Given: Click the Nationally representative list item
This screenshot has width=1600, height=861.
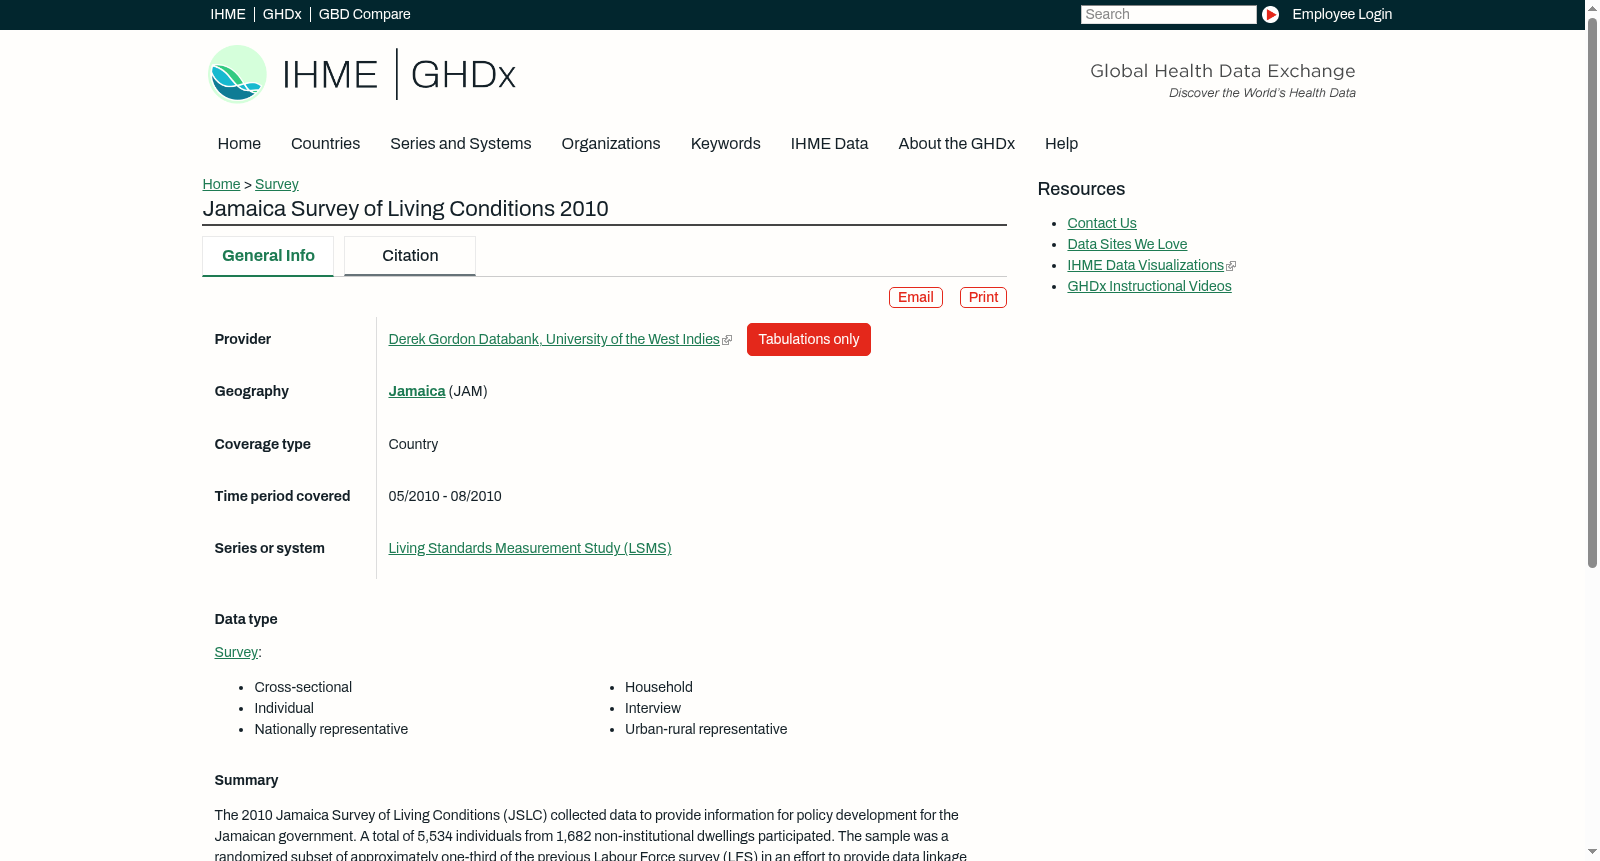Looking at the screenshot, I should coord(331,729).
